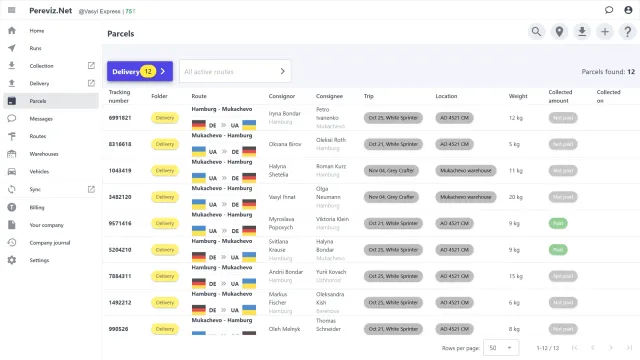Screen dimensions: 640x360
Task: Click the download parcels icon
Action: click(x=582, y=31)
